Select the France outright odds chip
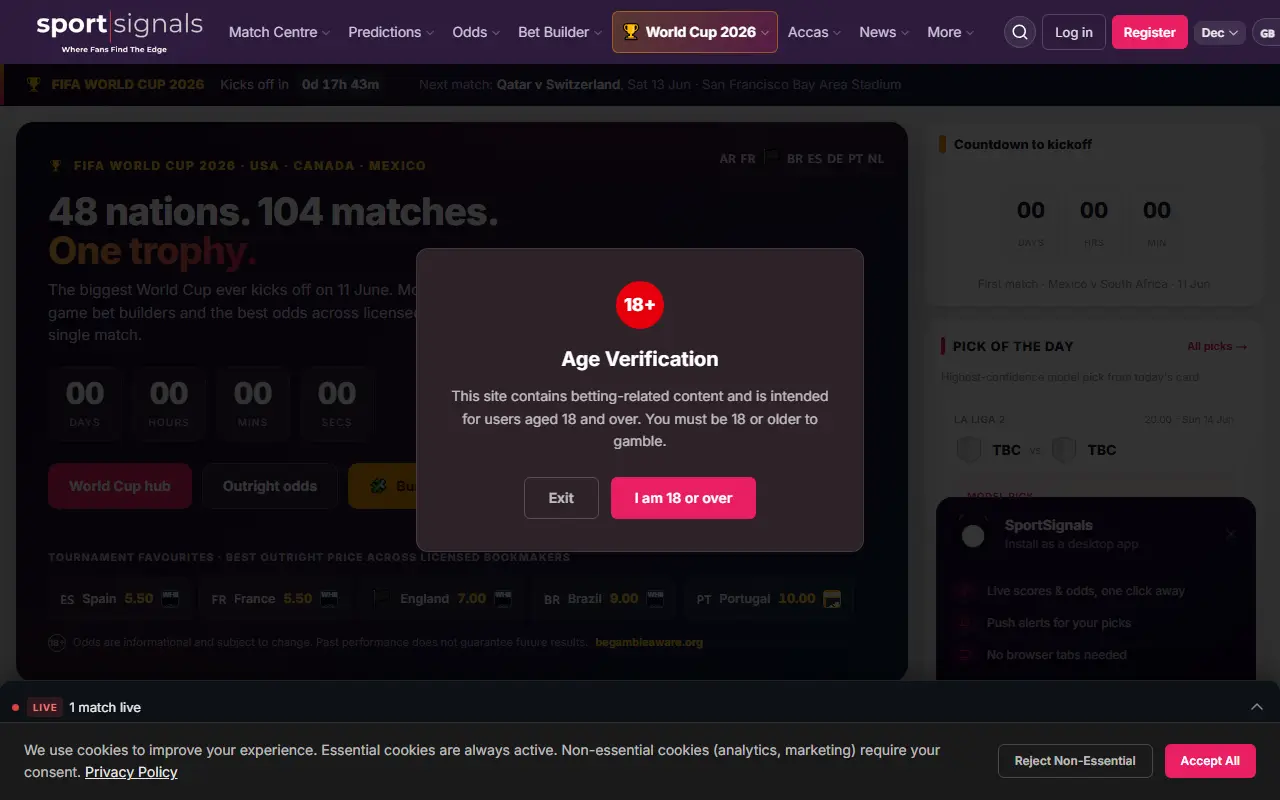The width and height of the screenshot is (1280, 800). [x=275, y=599]
